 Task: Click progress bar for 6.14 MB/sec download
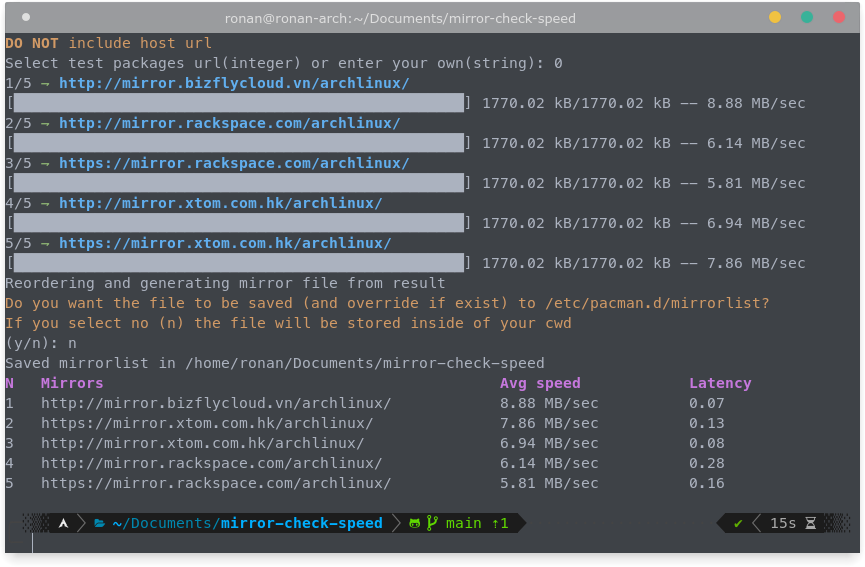[x=239, y=143]
